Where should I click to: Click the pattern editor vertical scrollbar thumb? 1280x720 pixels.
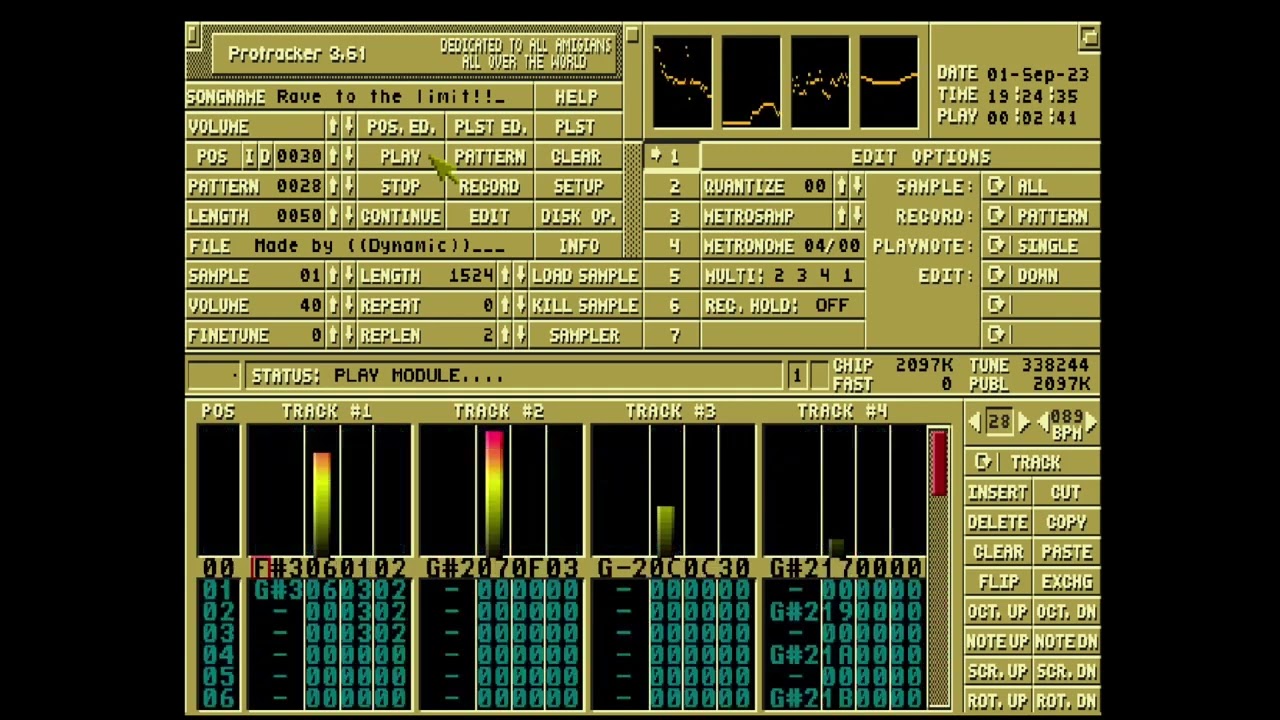939,464
